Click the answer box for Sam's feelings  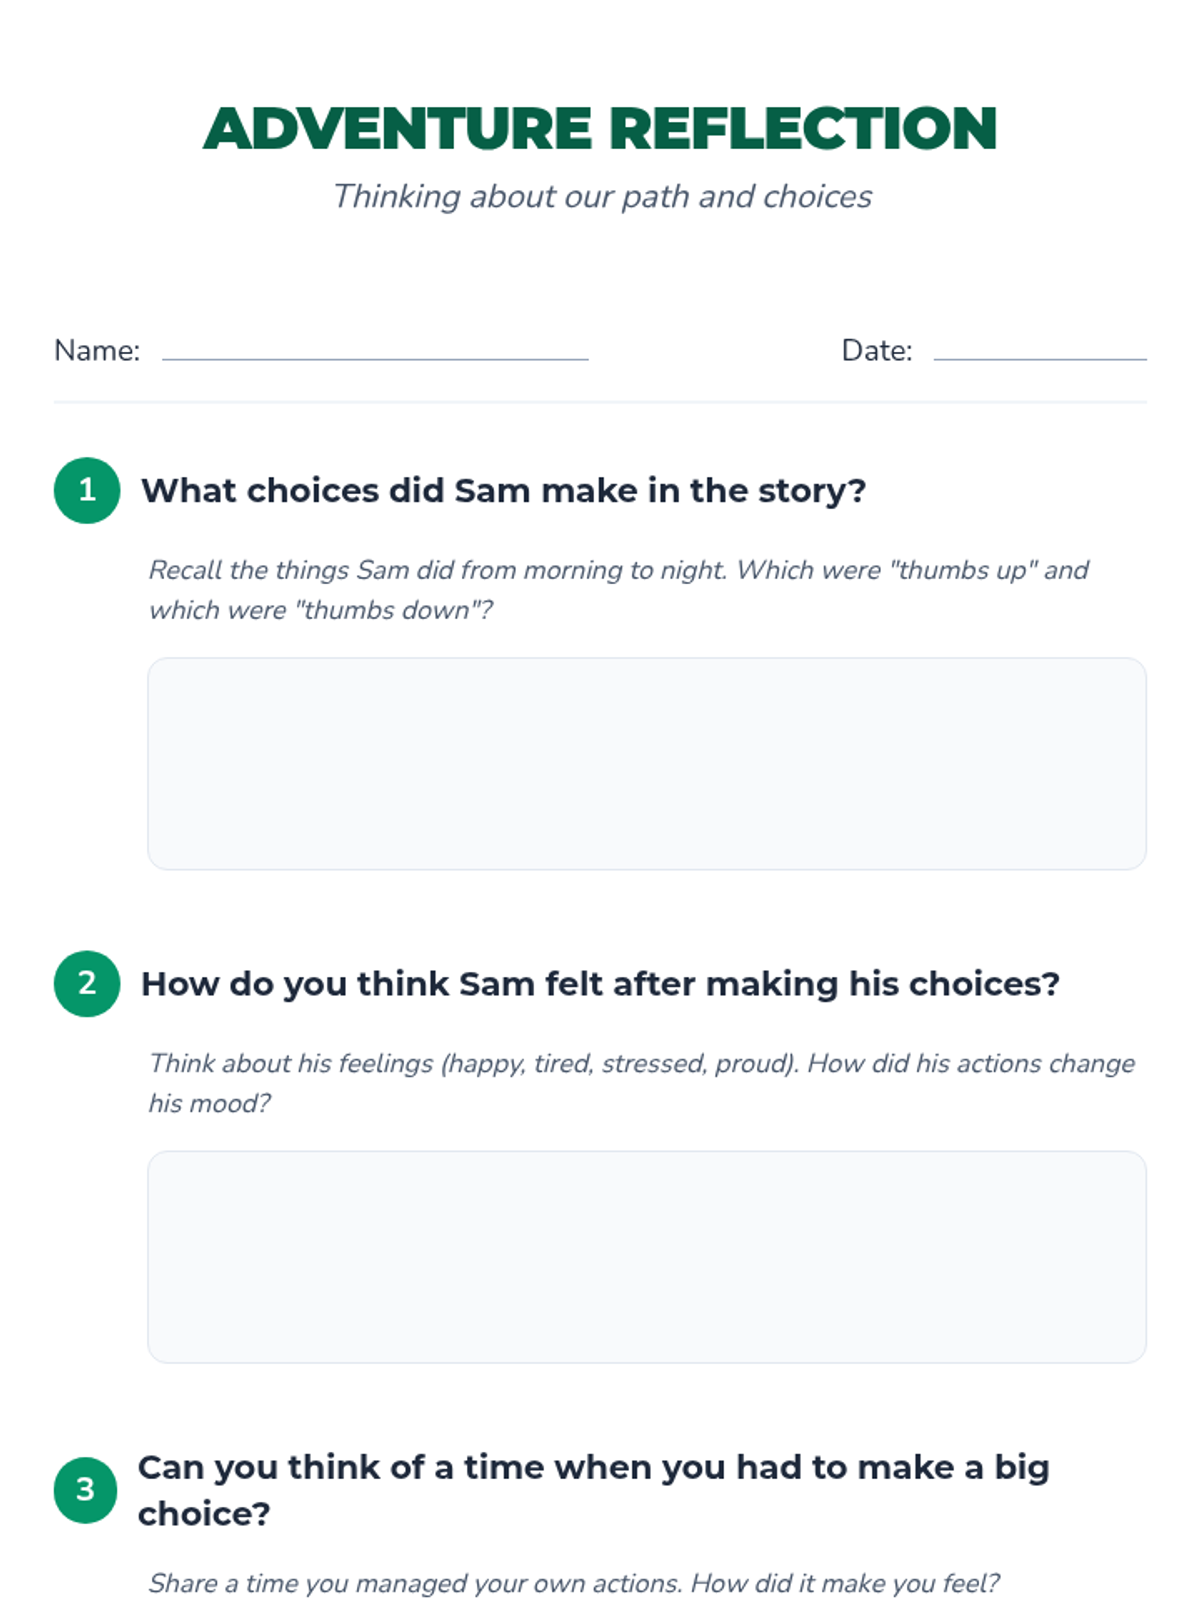(x=646, y=1256)
